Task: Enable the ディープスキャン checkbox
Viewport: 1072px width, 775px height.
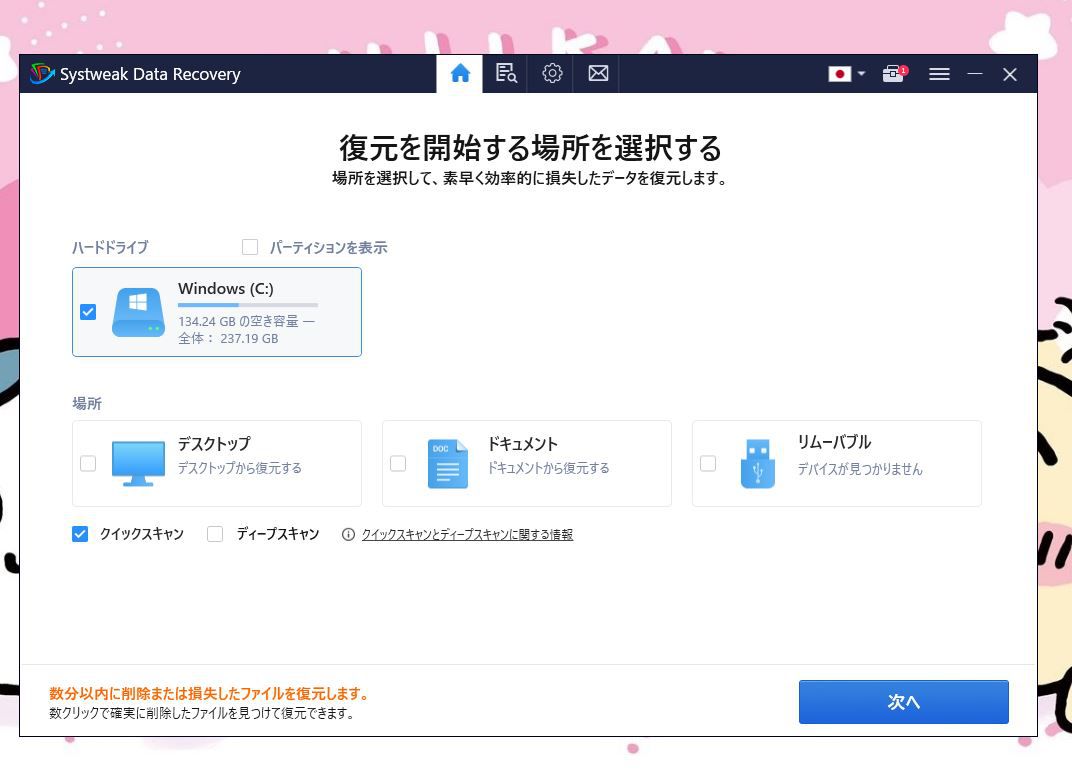Action: point(215,534)
